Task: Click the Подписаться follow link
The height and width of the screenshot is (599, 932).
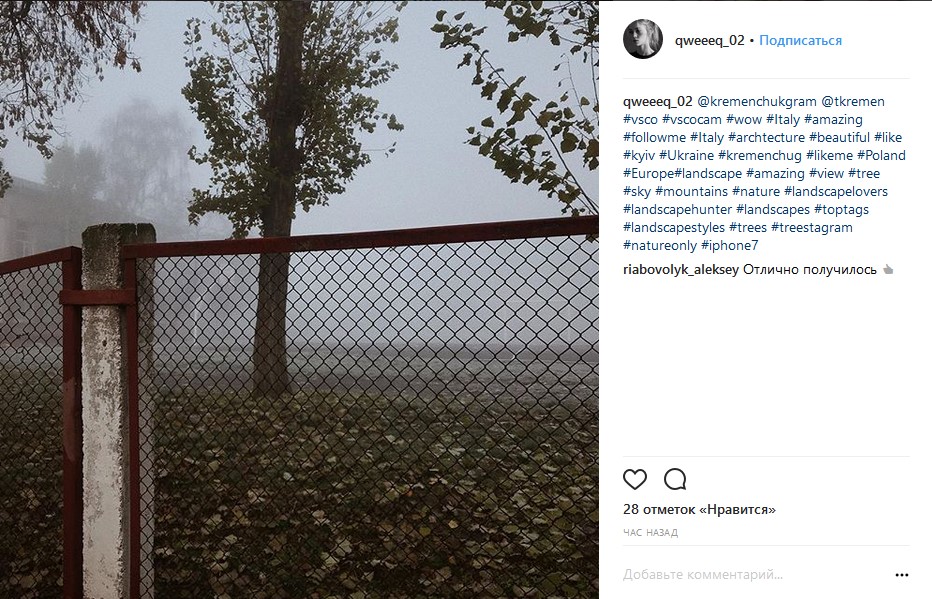Action: [801, 40]
